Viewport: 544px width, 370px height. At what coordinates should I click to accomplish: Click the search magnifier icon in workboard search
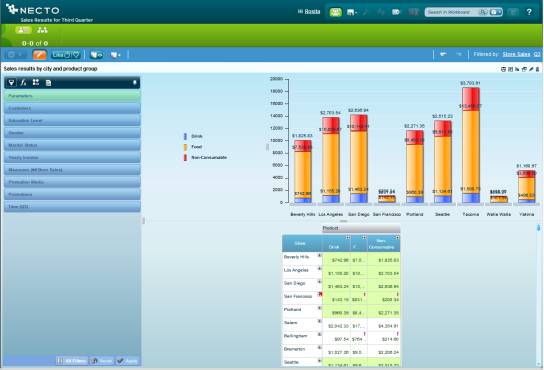pos(483,12)
